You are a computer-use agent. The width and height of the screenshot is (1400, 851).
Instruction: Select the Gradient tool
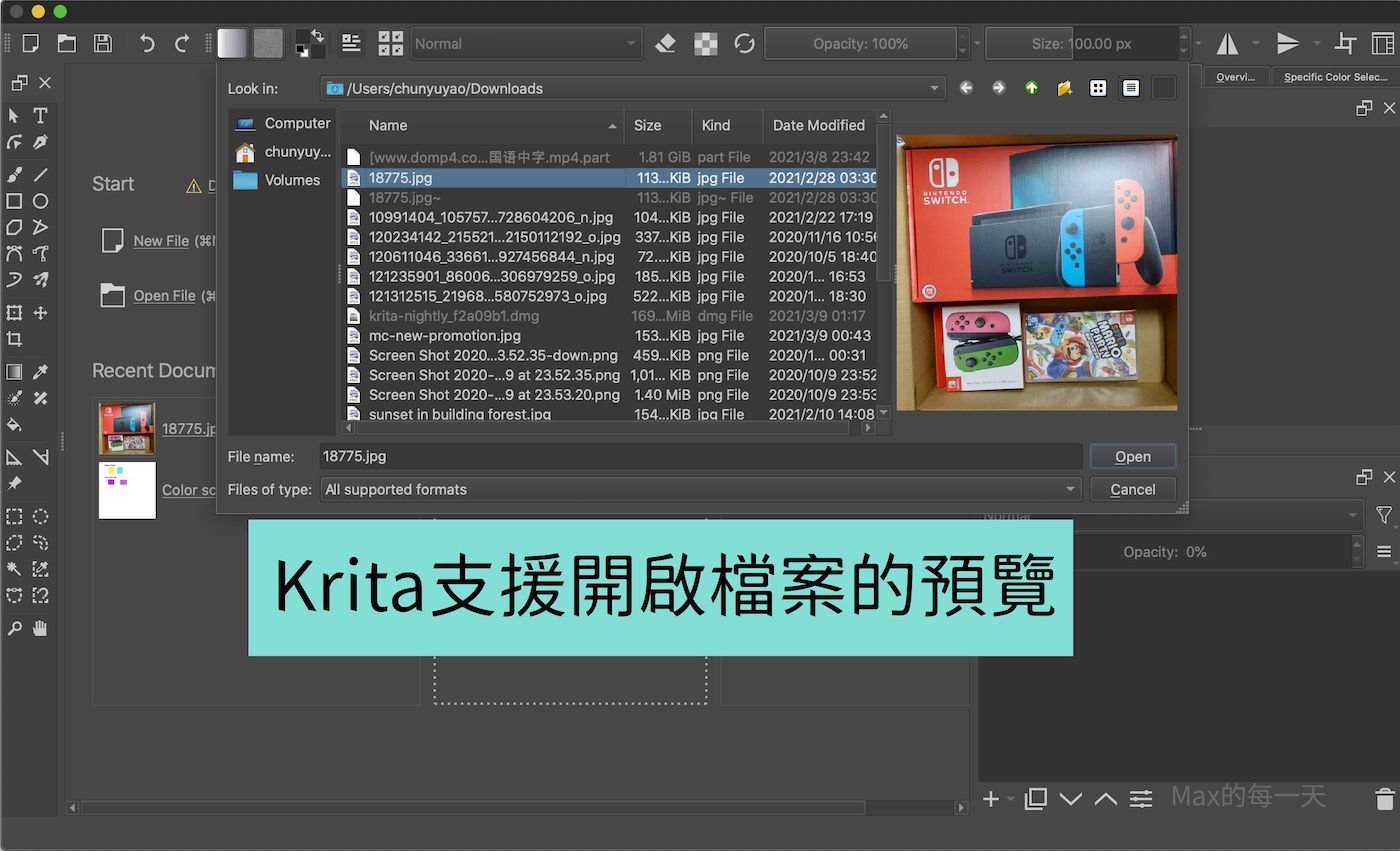point(14,372)
